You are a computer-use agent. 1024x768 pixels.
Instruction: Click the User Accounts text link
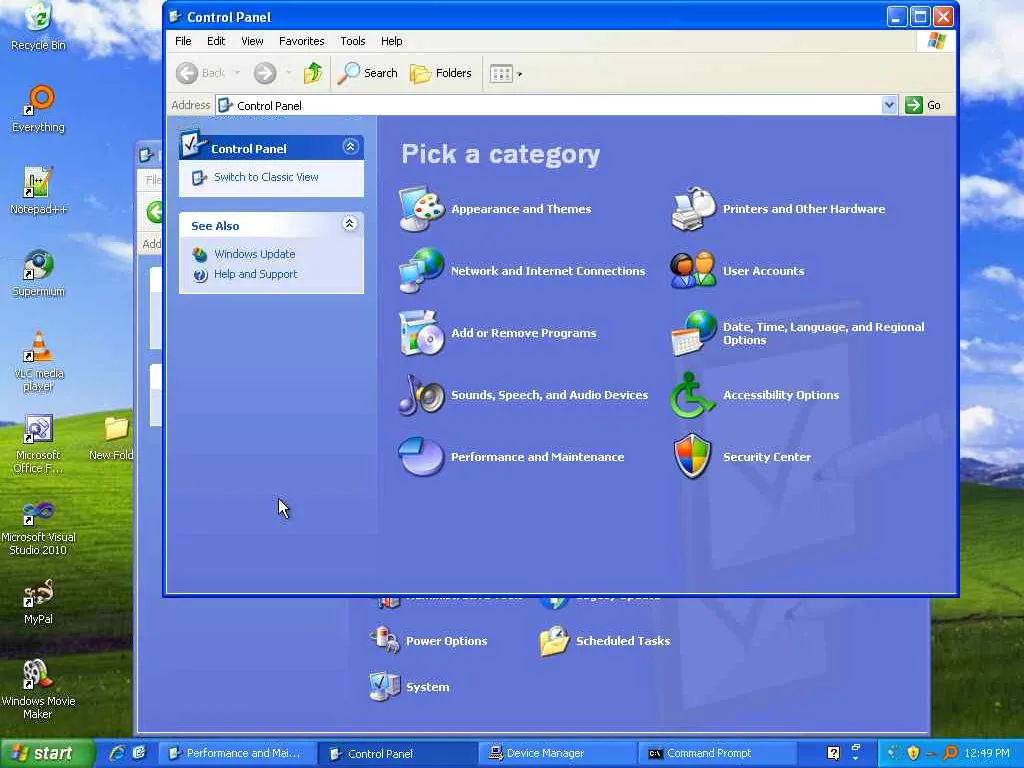point(763,271)
